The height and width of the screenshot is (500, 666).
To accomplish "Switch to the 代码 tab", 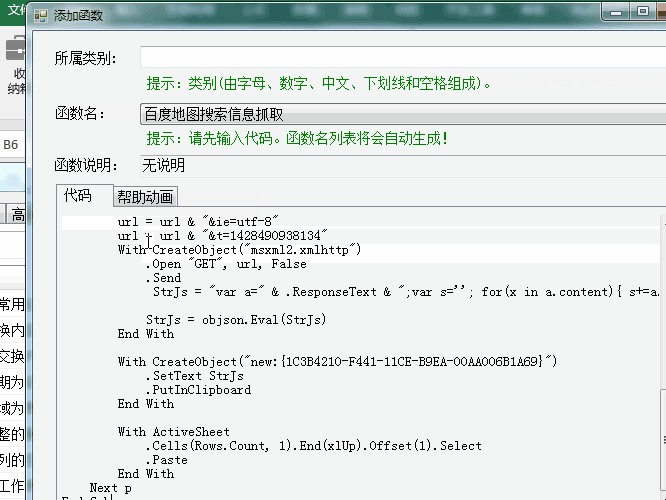I will pyautogui.click(x=85, y=195).
